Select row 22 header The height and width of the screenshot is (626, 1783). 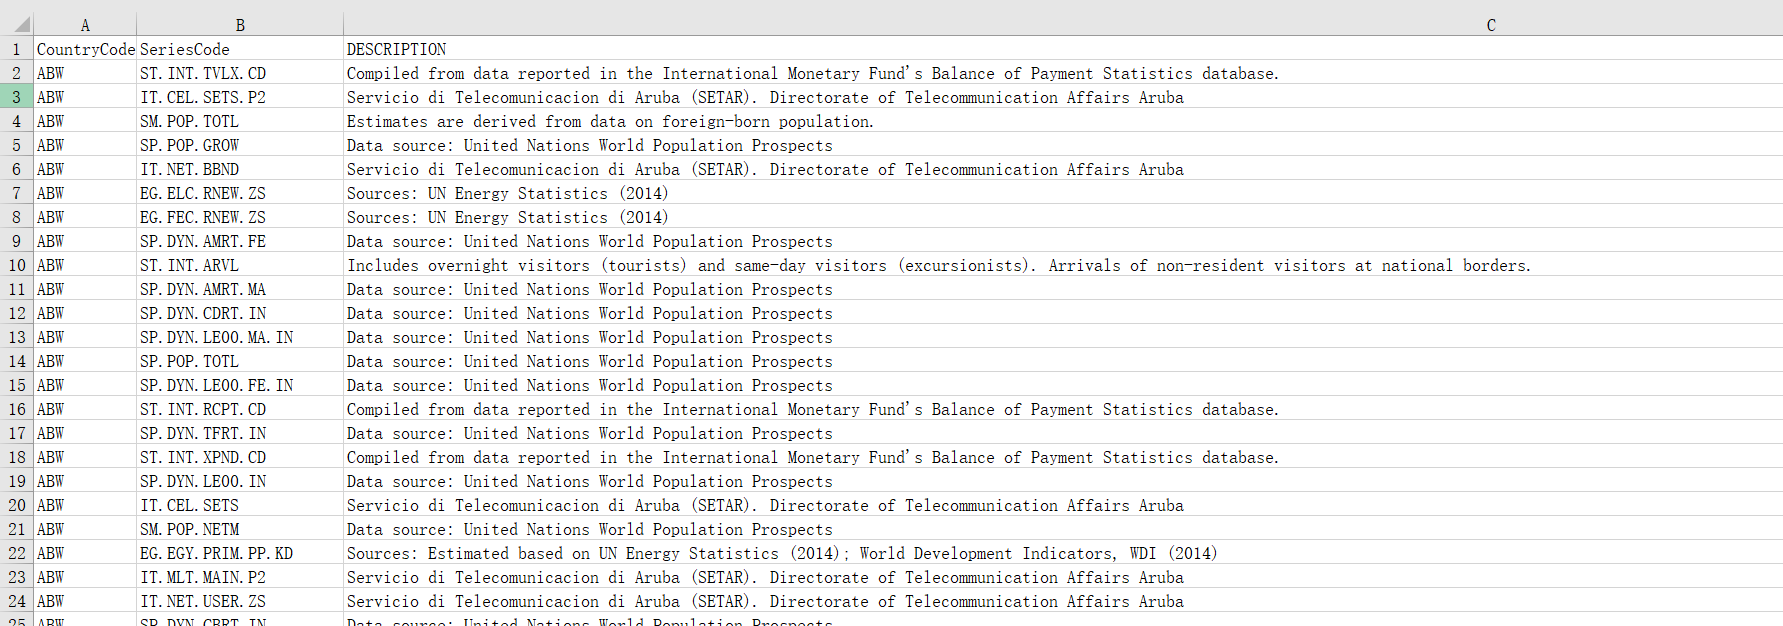tap(17, 553)
